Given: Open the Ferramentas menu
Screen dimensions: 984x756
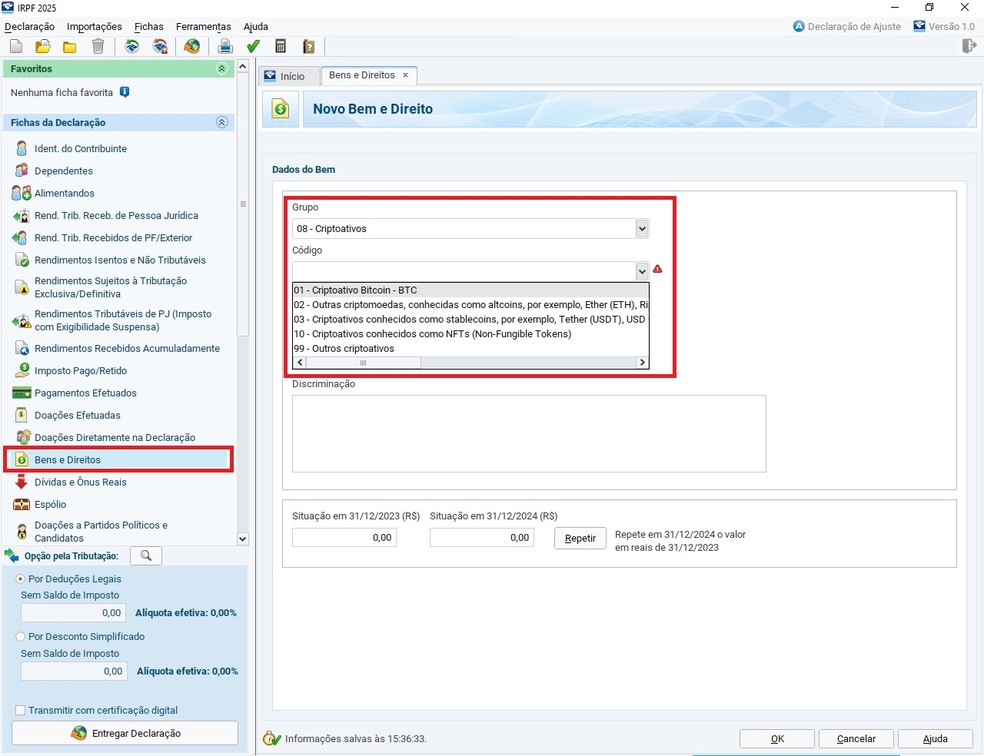Looking at the screenshot, I should [203, 26].
